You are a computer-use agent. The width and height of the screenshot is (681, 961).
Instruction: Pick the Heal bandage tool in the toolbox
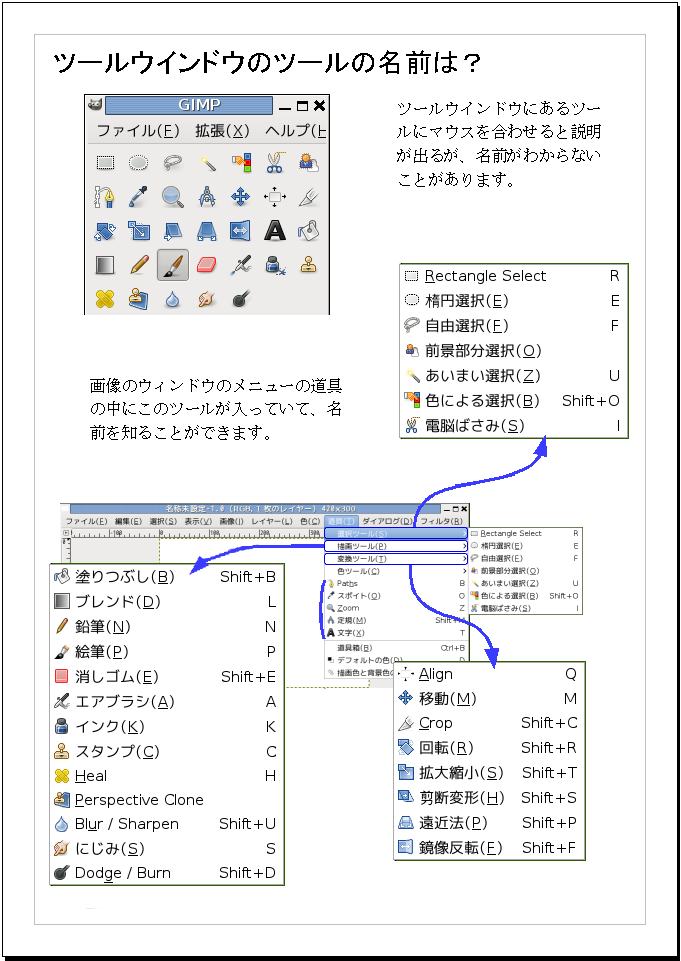click(x=105, y=299)
